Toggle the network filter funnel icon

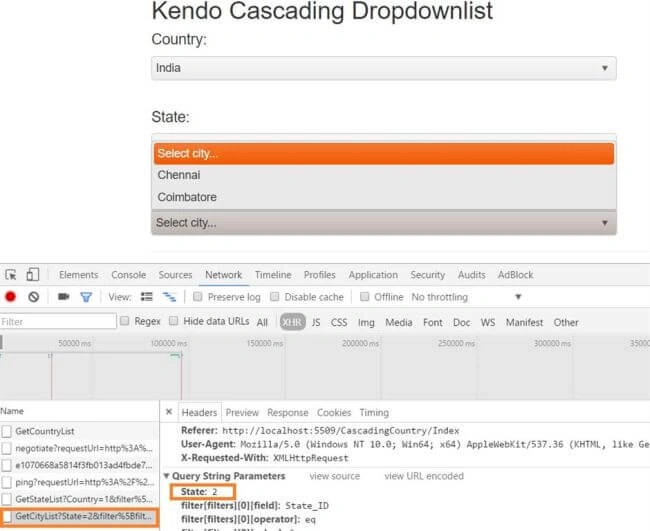pos(86,297)
